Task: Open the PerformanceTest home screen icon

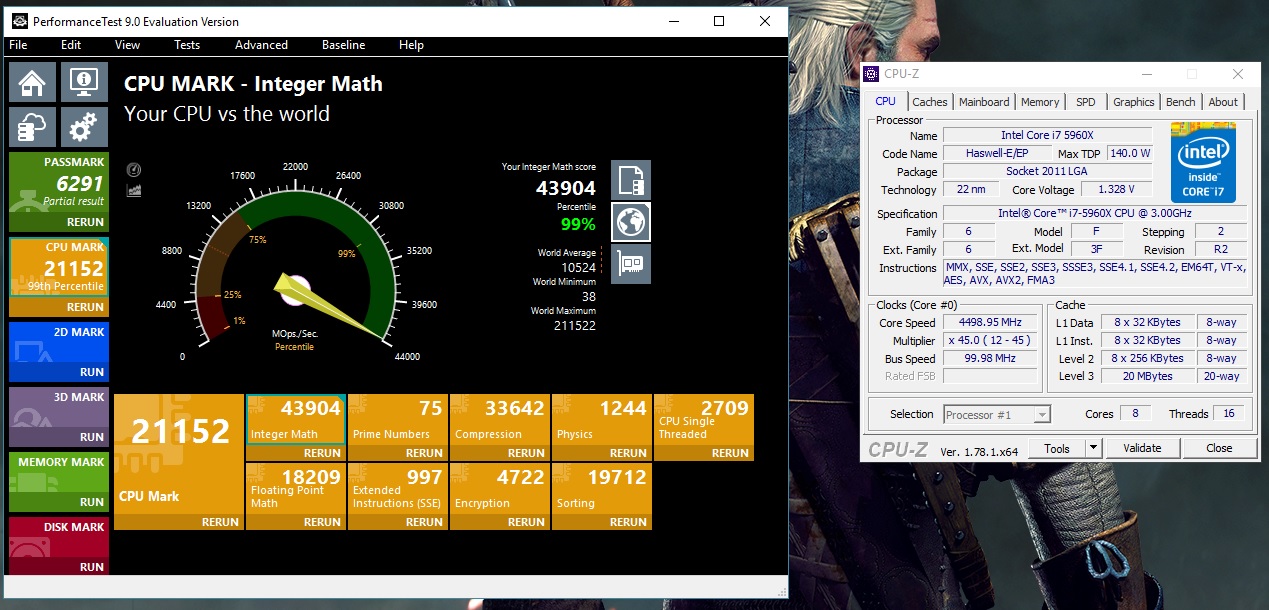Action: coord(33,82)
